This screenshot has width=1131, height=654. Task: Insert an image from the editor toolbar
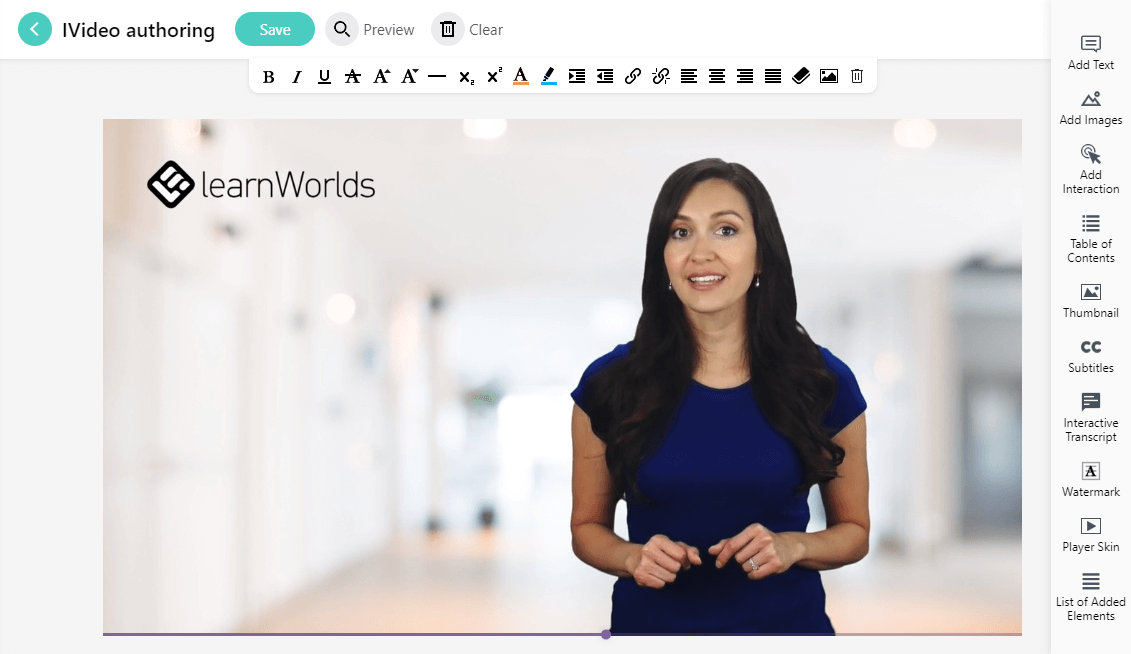(829, 75)
